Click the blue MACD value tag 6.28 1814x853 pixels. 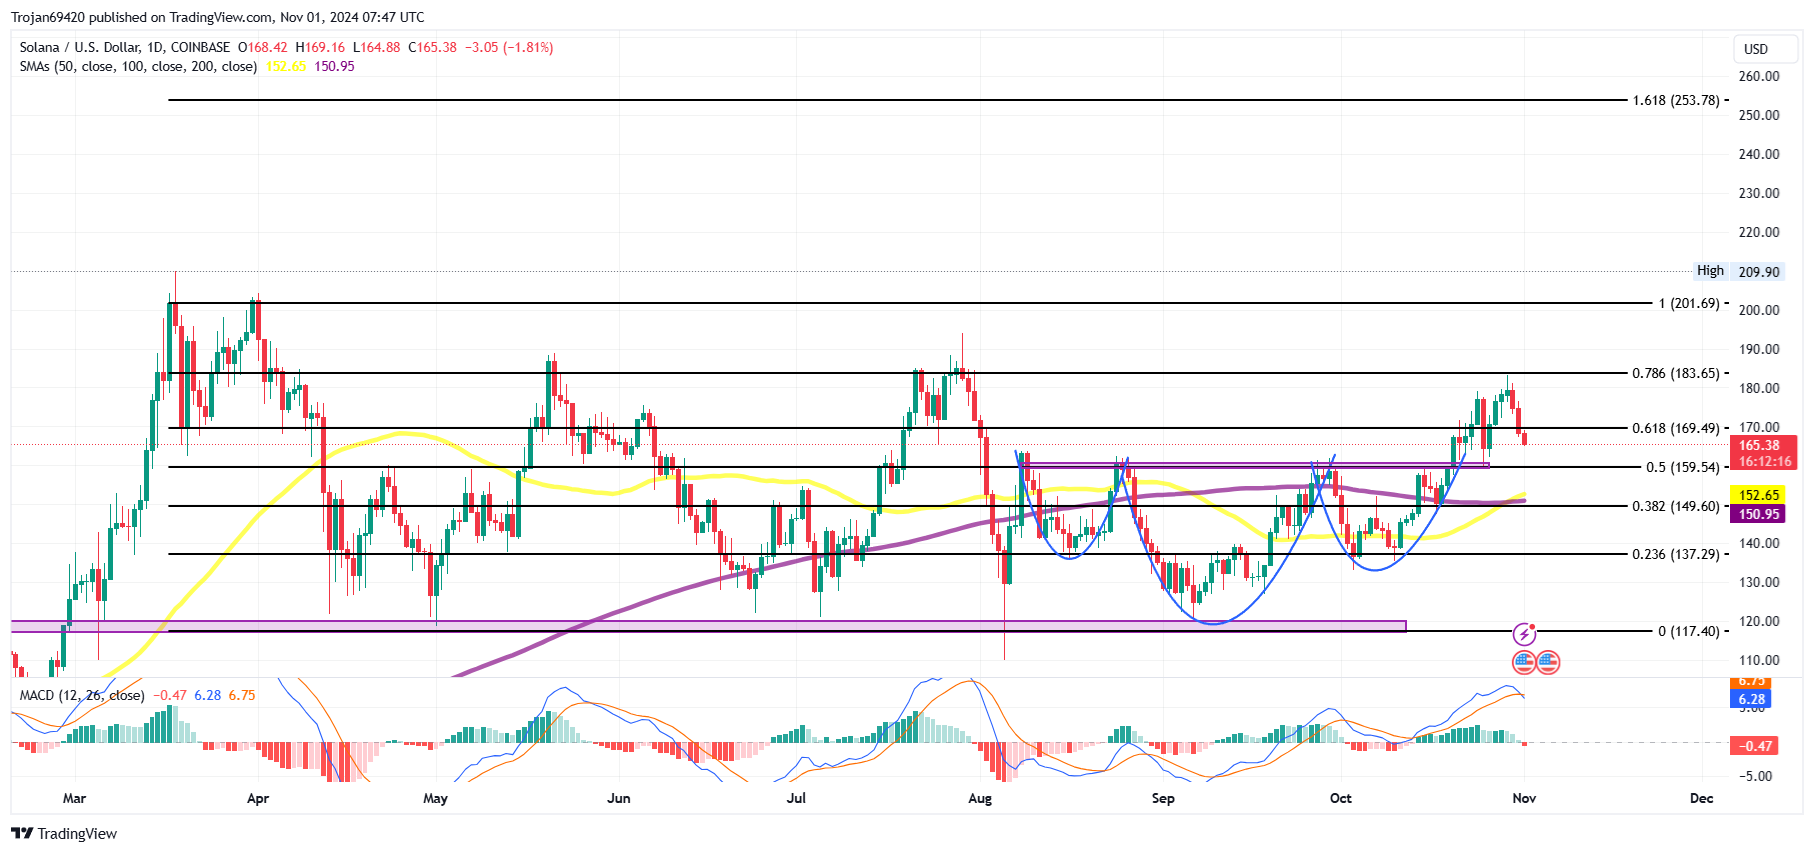(1751, 699)
